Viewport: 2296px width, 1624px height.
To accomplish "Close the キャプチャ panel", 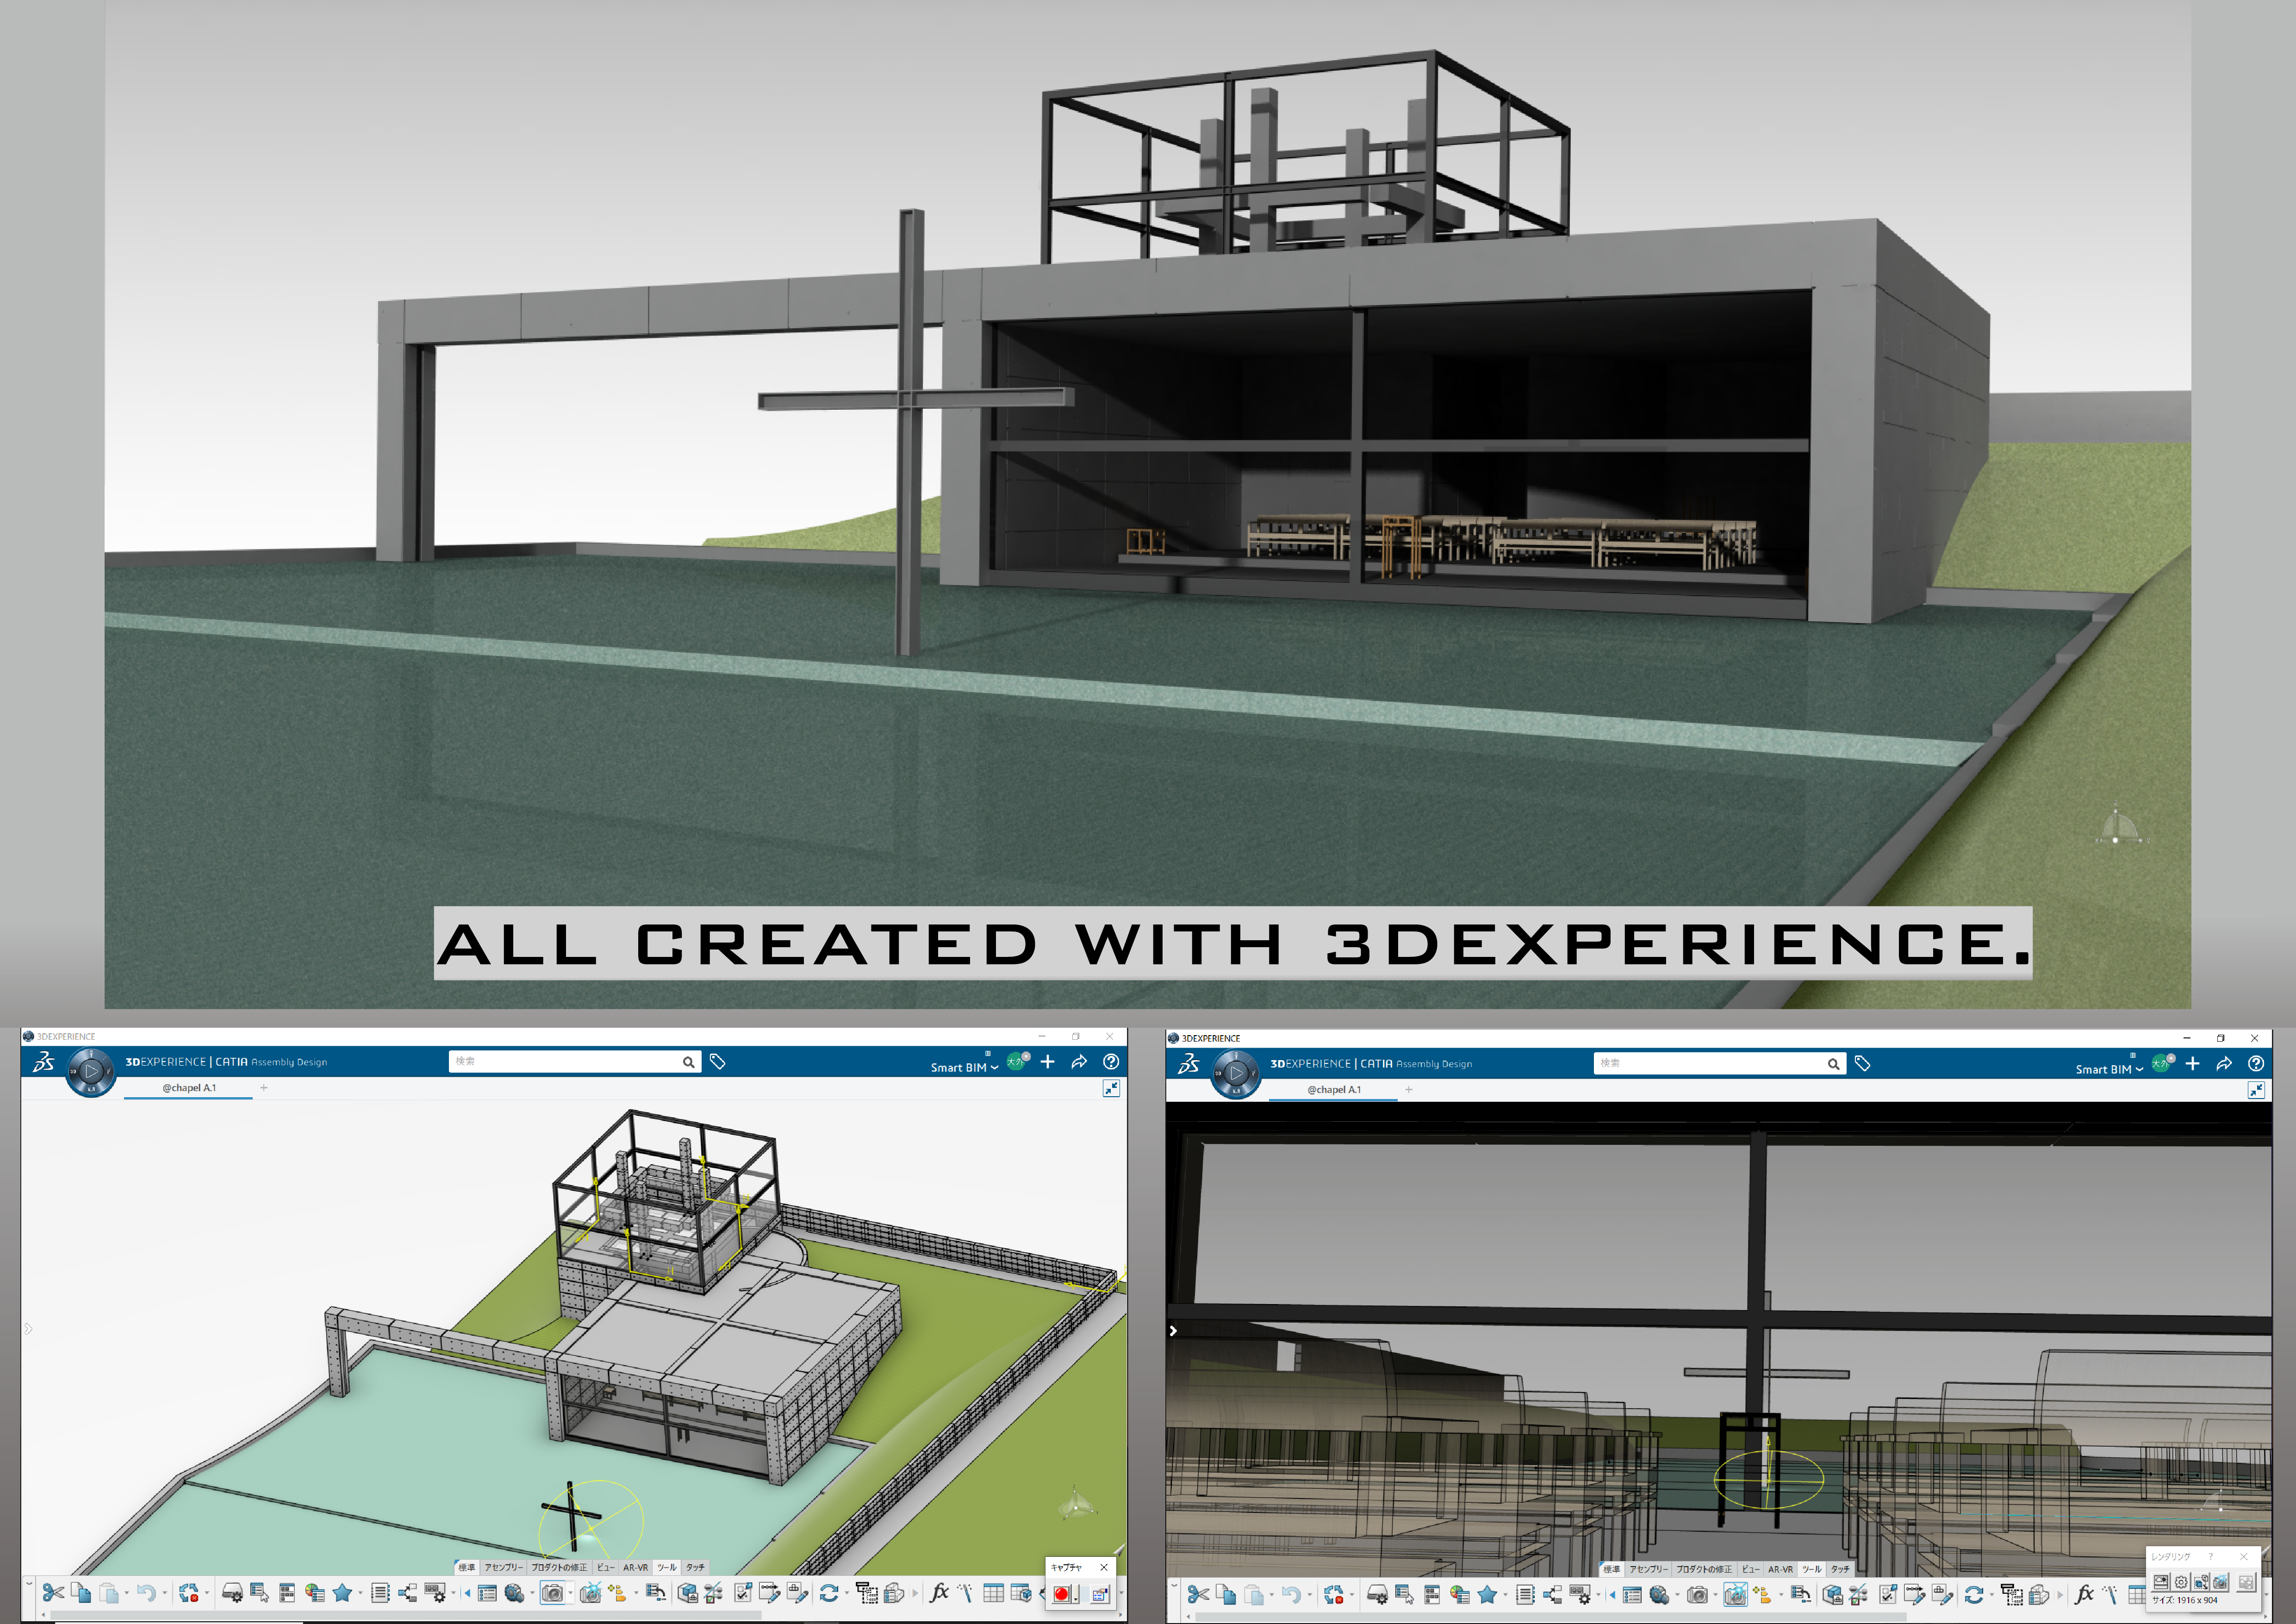I will [1104, 1567].
